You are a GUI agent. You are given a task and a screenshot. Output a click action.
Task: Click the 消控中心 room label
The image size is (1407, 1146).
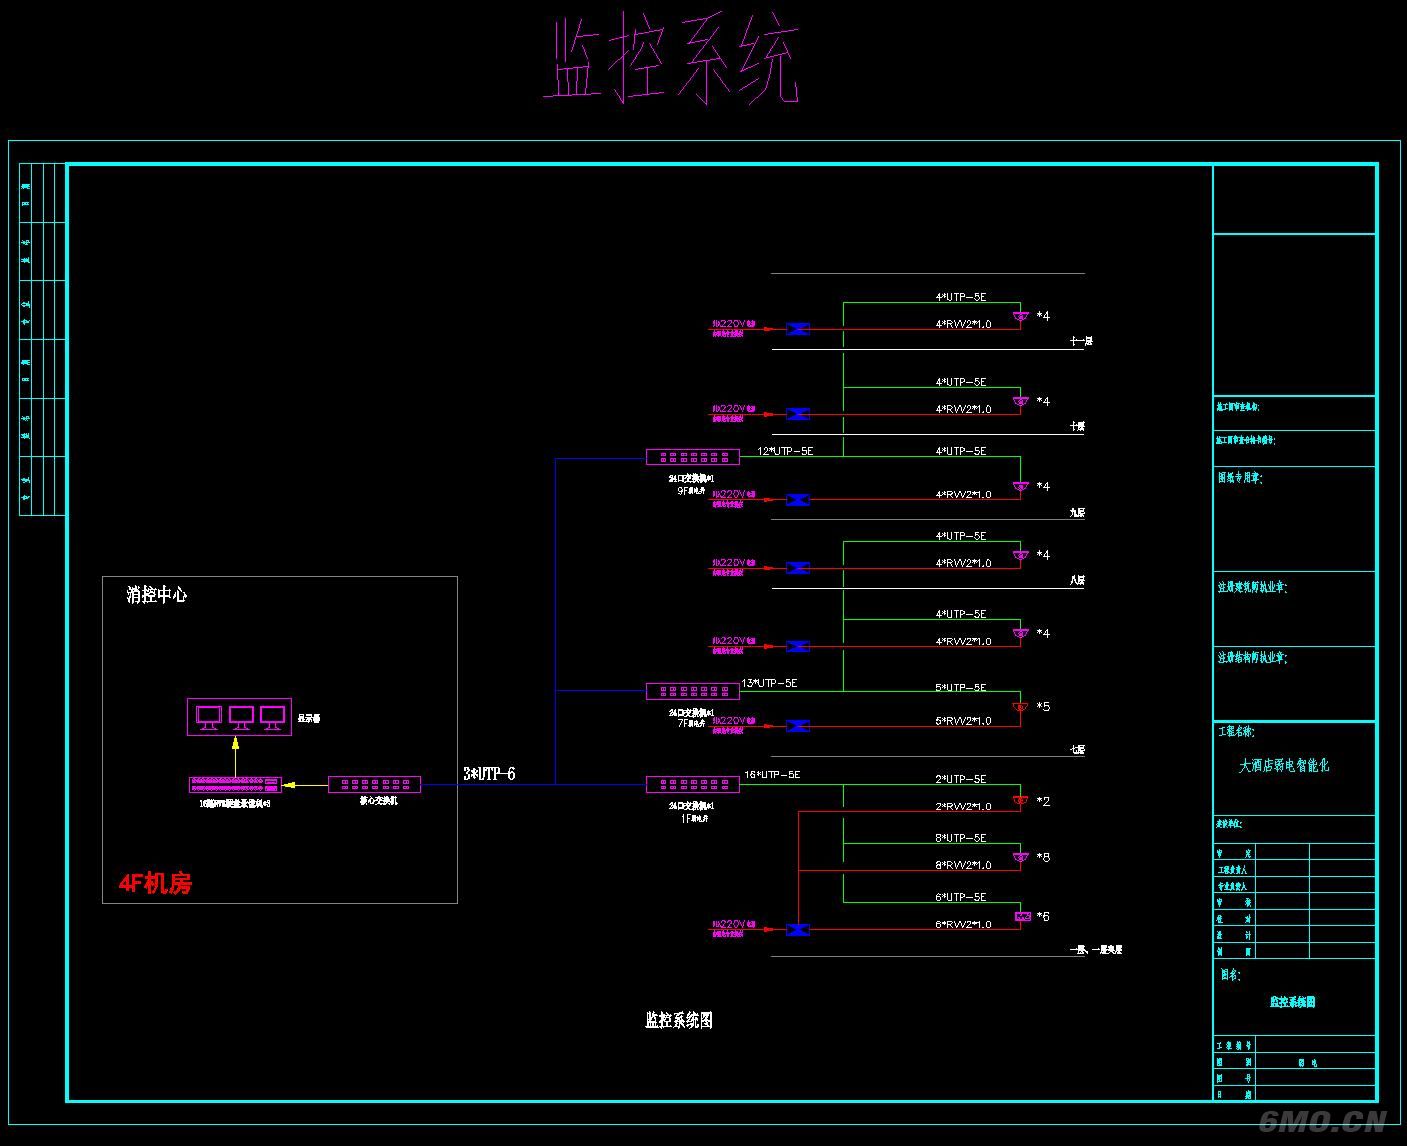(156, 595)
